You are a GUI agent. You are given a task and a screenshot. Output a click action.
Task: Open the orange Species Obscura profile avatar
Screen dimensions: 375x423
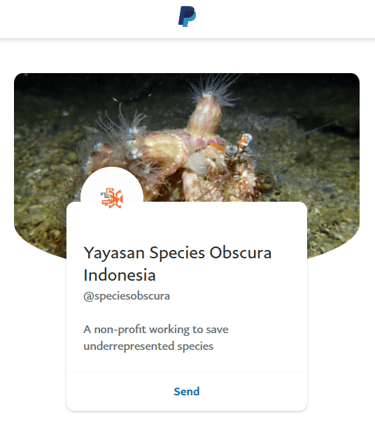tap(112, 198)
